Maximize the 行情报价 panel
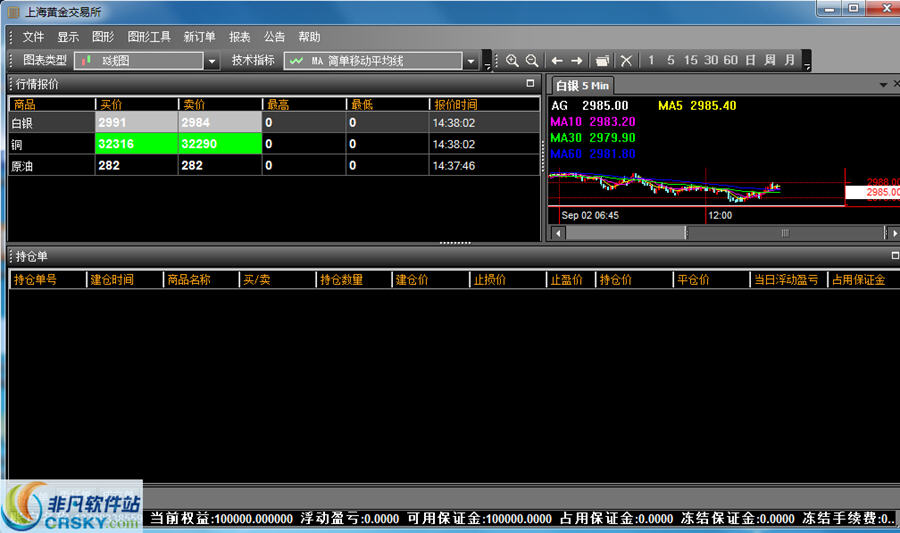The width and height of the screenshot is (900, 533). (x=530, y=83)
